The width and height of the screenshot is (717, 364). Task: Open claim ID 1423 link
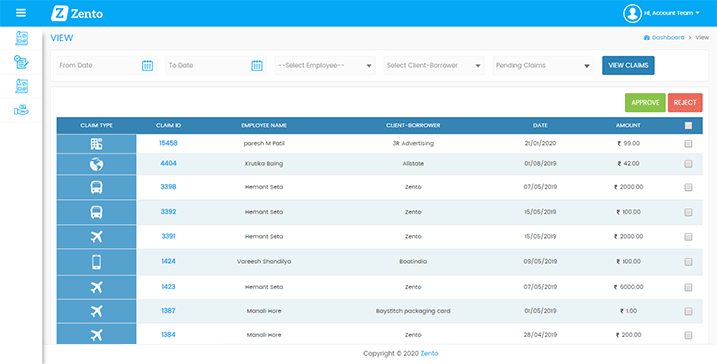(168, 287)
